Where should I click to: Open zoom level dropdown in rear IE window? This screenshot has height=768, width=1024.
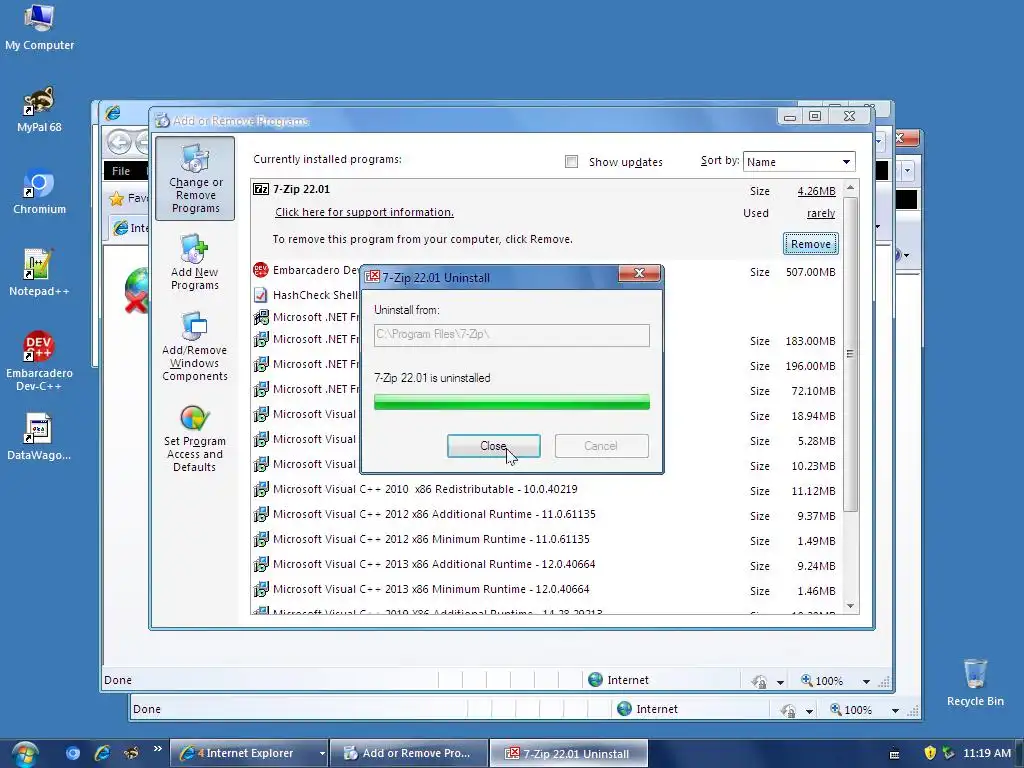(895, 711)
